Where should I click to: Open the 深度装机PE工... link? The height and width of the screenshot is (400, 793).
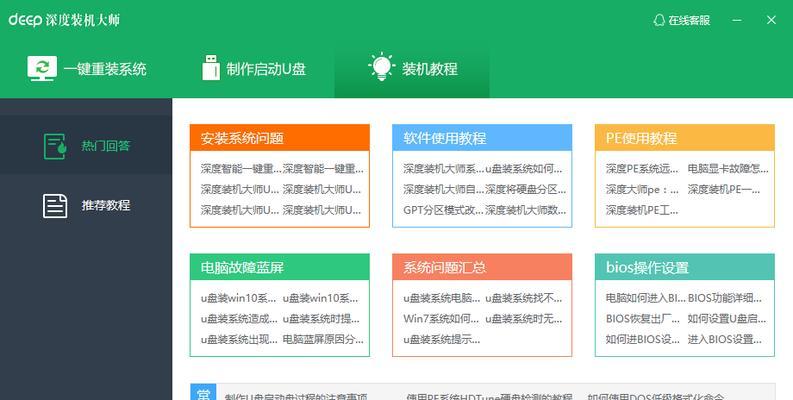[642, 210]
